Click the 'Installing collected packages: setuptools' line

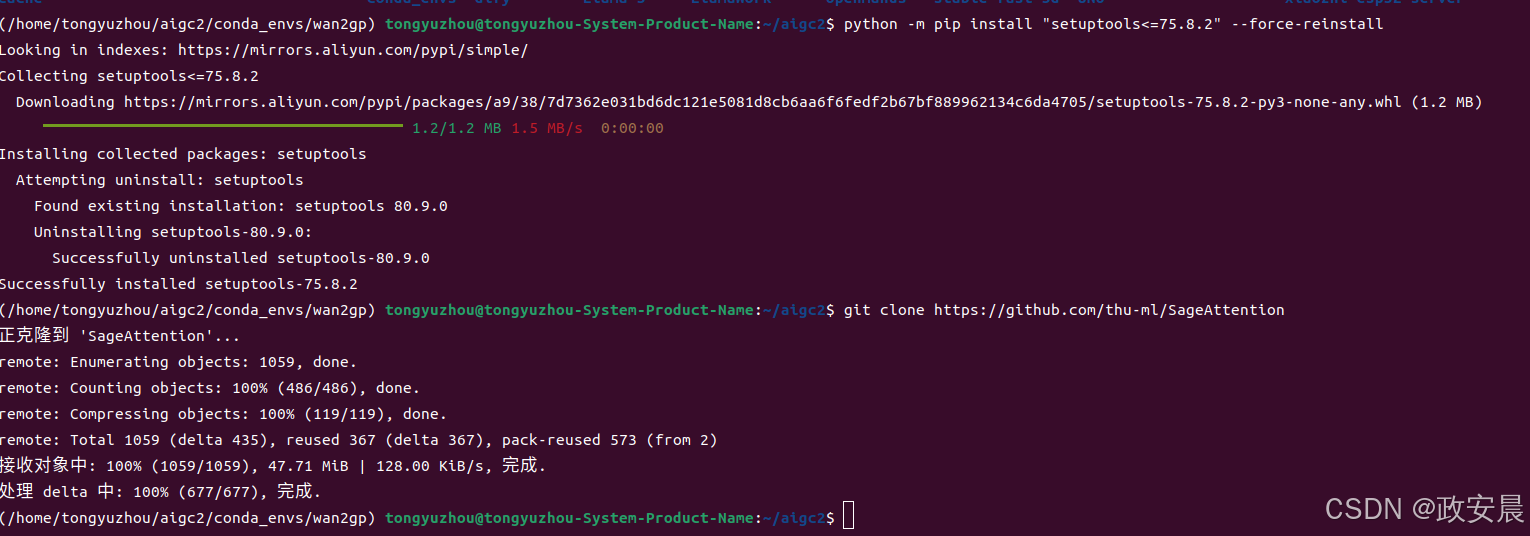pos(183,154)
